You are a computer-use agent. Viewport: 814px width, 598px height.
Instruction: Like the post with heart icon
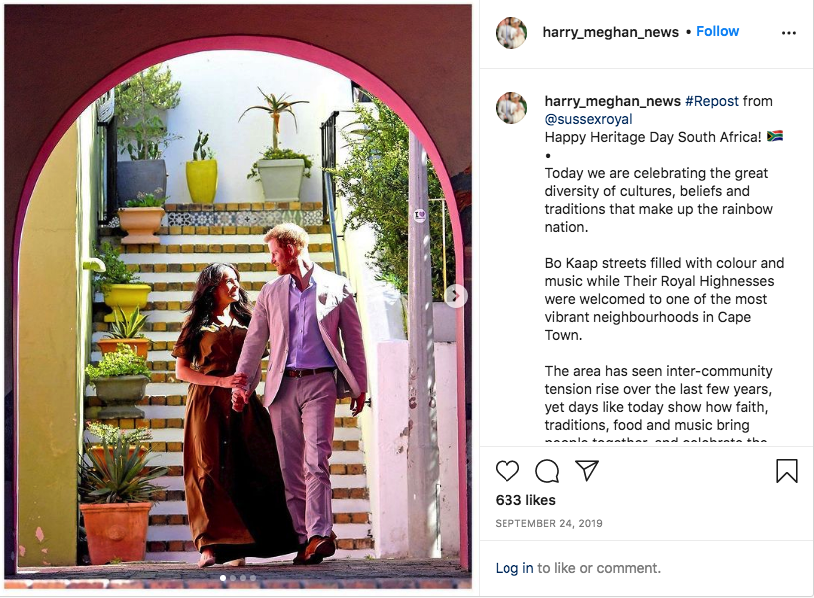tap(507, 471)
